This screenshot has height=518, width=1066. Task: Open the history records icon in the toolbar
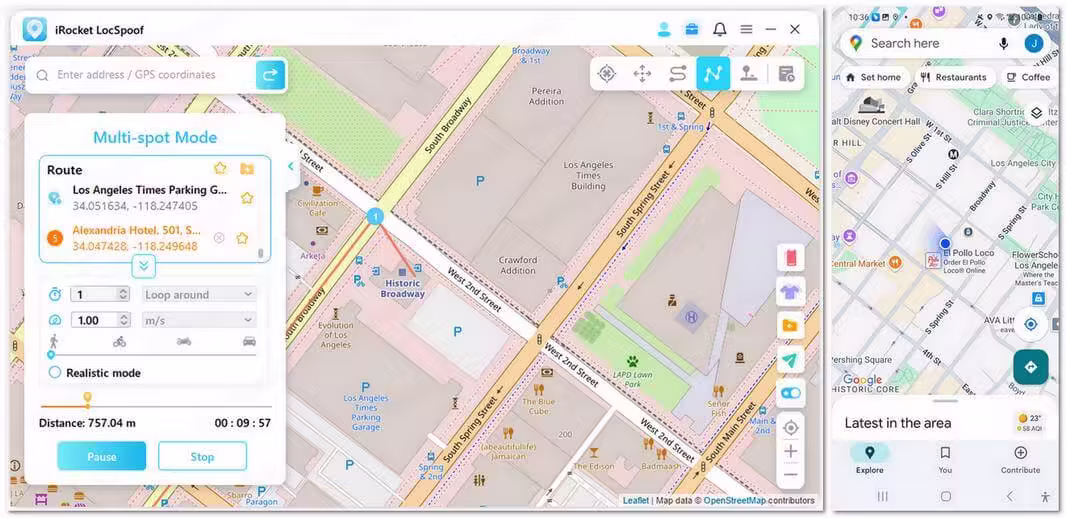tap(787, 74)
